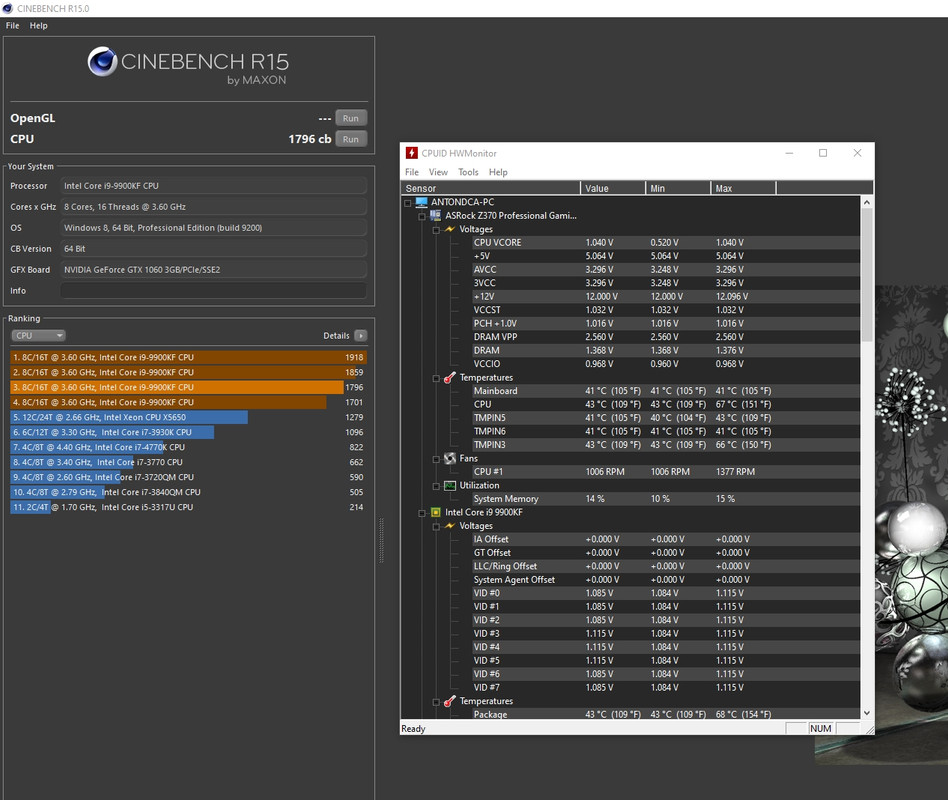
Task: Collapse the CPU Voltages section
Action: 436,527
